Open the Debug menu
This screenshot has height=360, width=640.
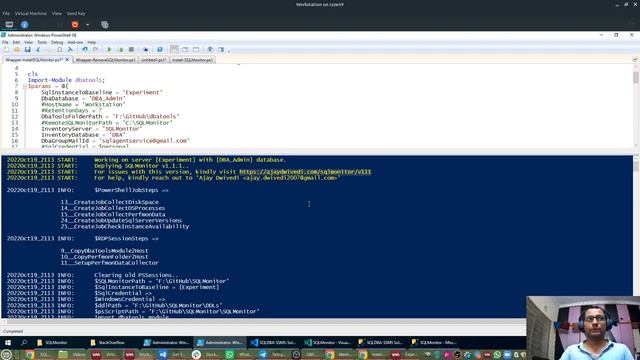click(x=57, y=42)
